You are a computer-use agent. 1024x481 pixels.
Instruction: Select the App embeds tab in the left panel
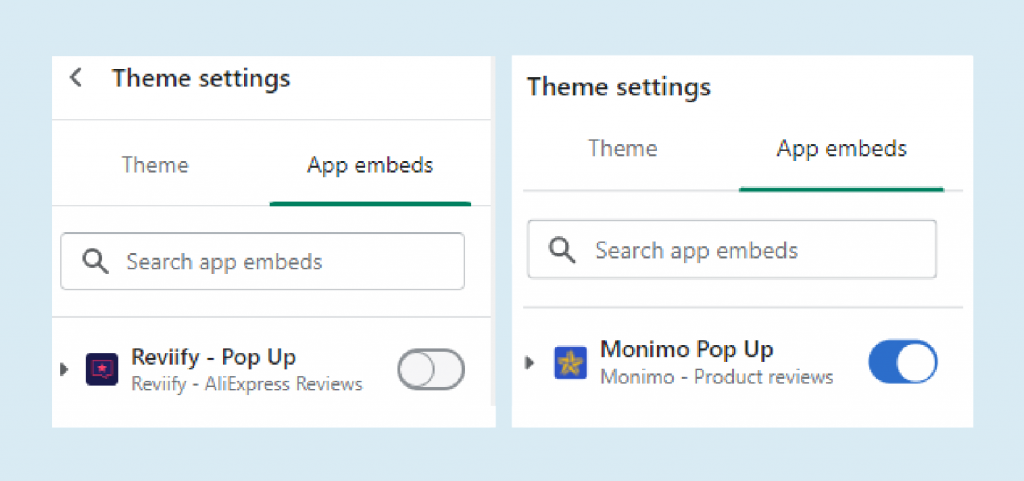coord(370,165)
